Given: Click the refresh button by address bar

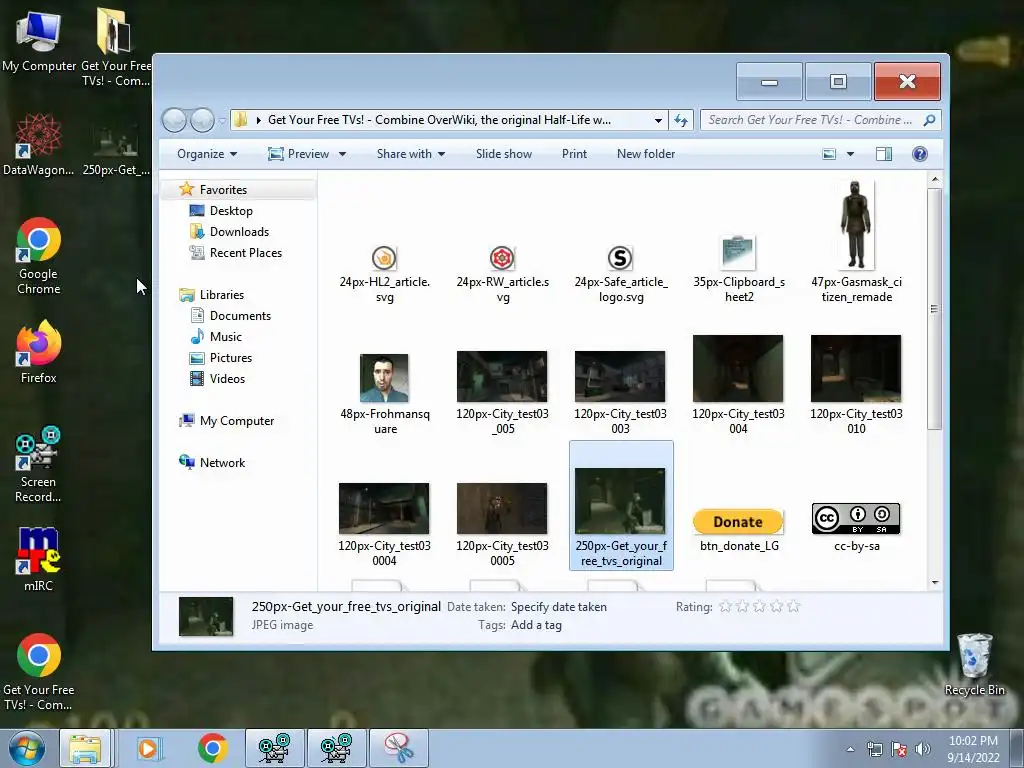Looking at the screenshot, I should point(680,120).
